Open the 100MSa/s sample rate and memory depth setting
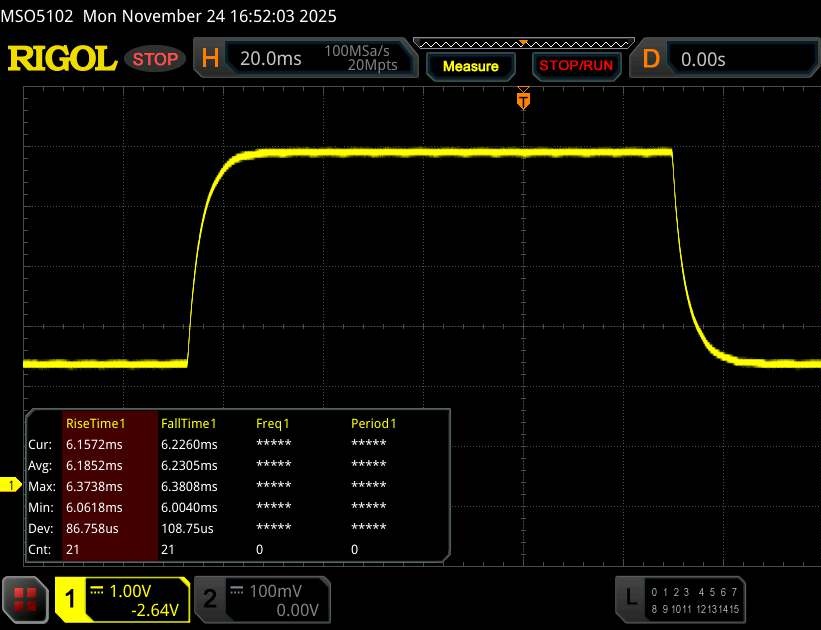Viewport: 821px width, 630px height. tap(360, 58)
